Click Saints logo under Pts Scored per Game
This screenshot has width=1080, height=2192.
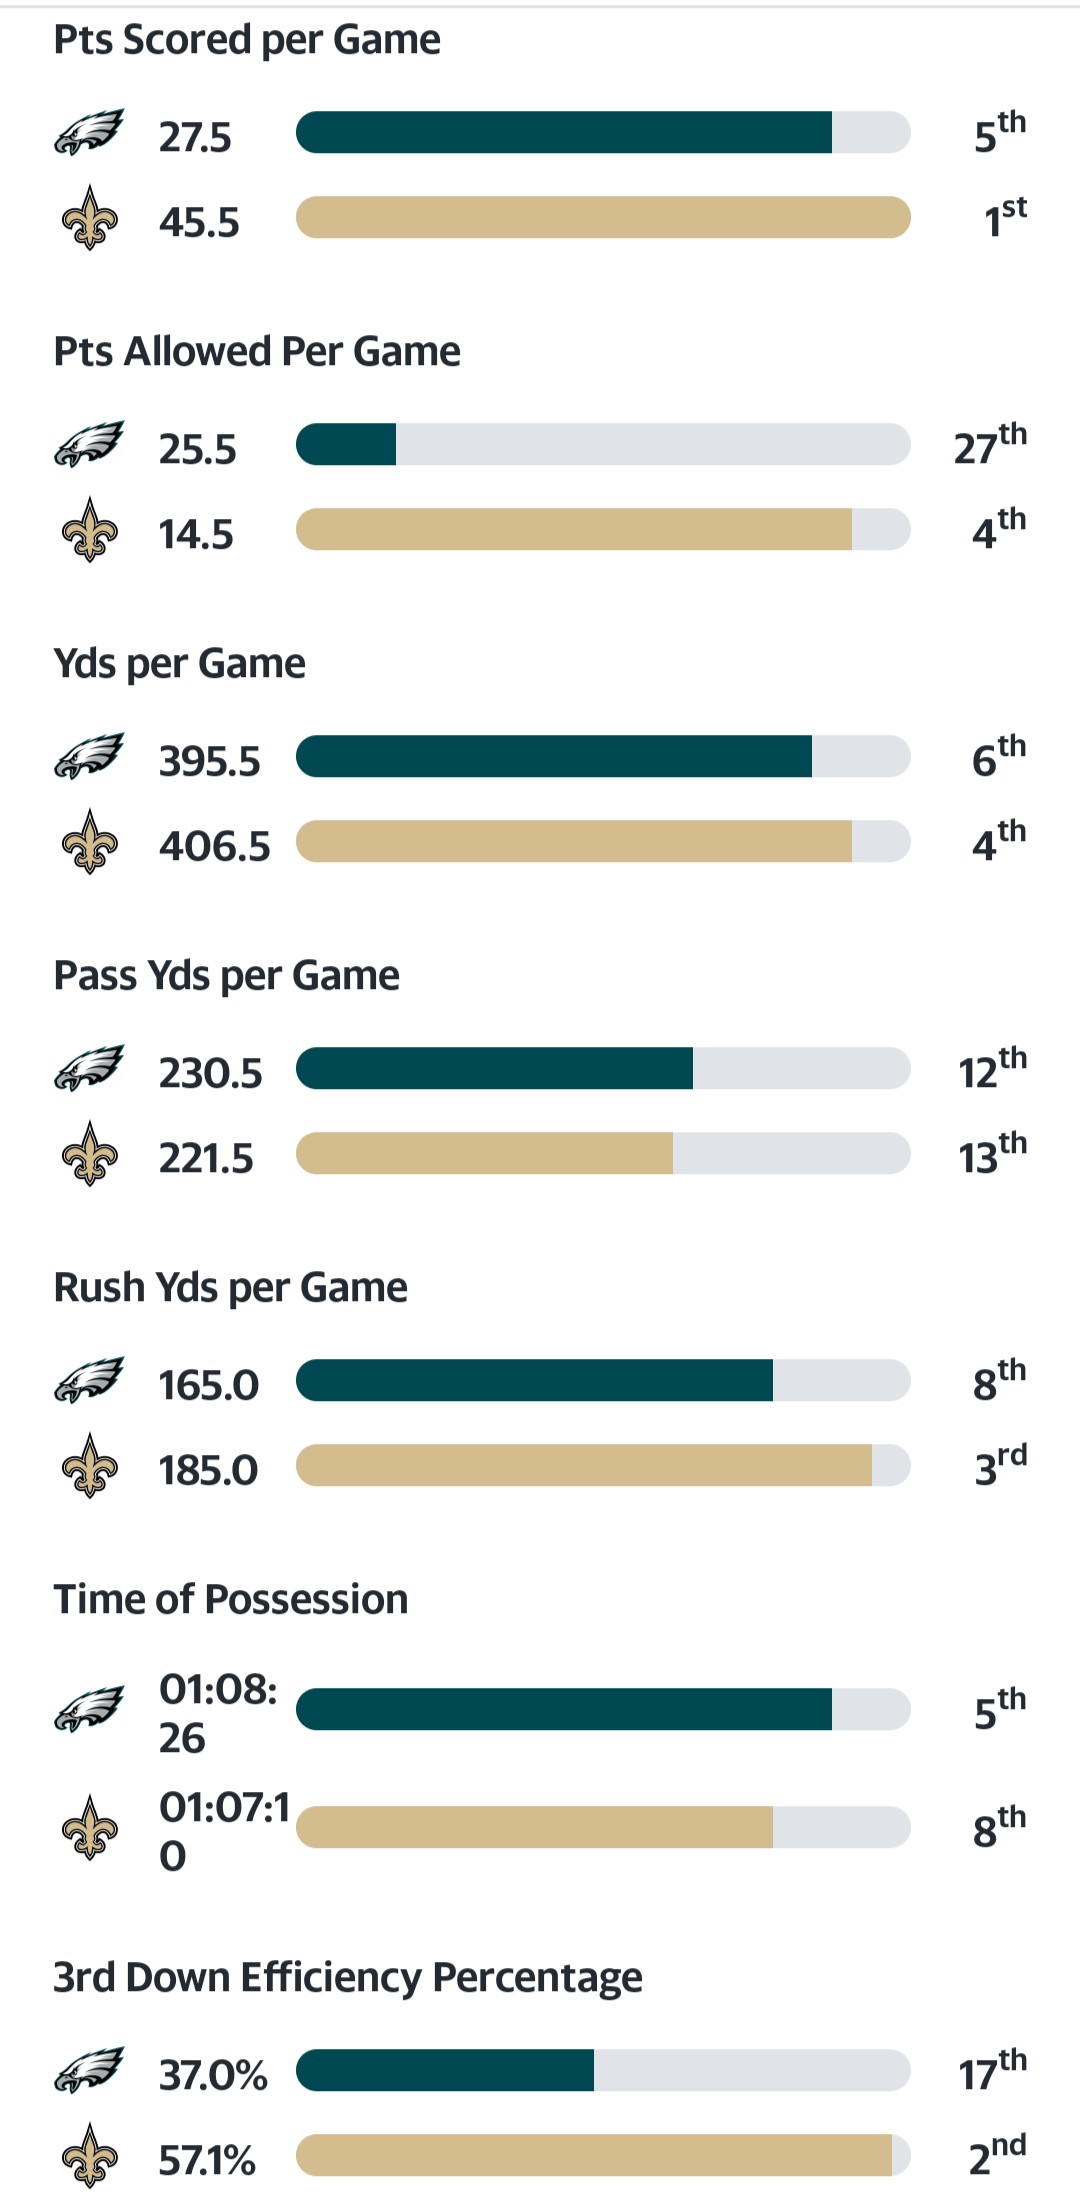pos(89,218)
